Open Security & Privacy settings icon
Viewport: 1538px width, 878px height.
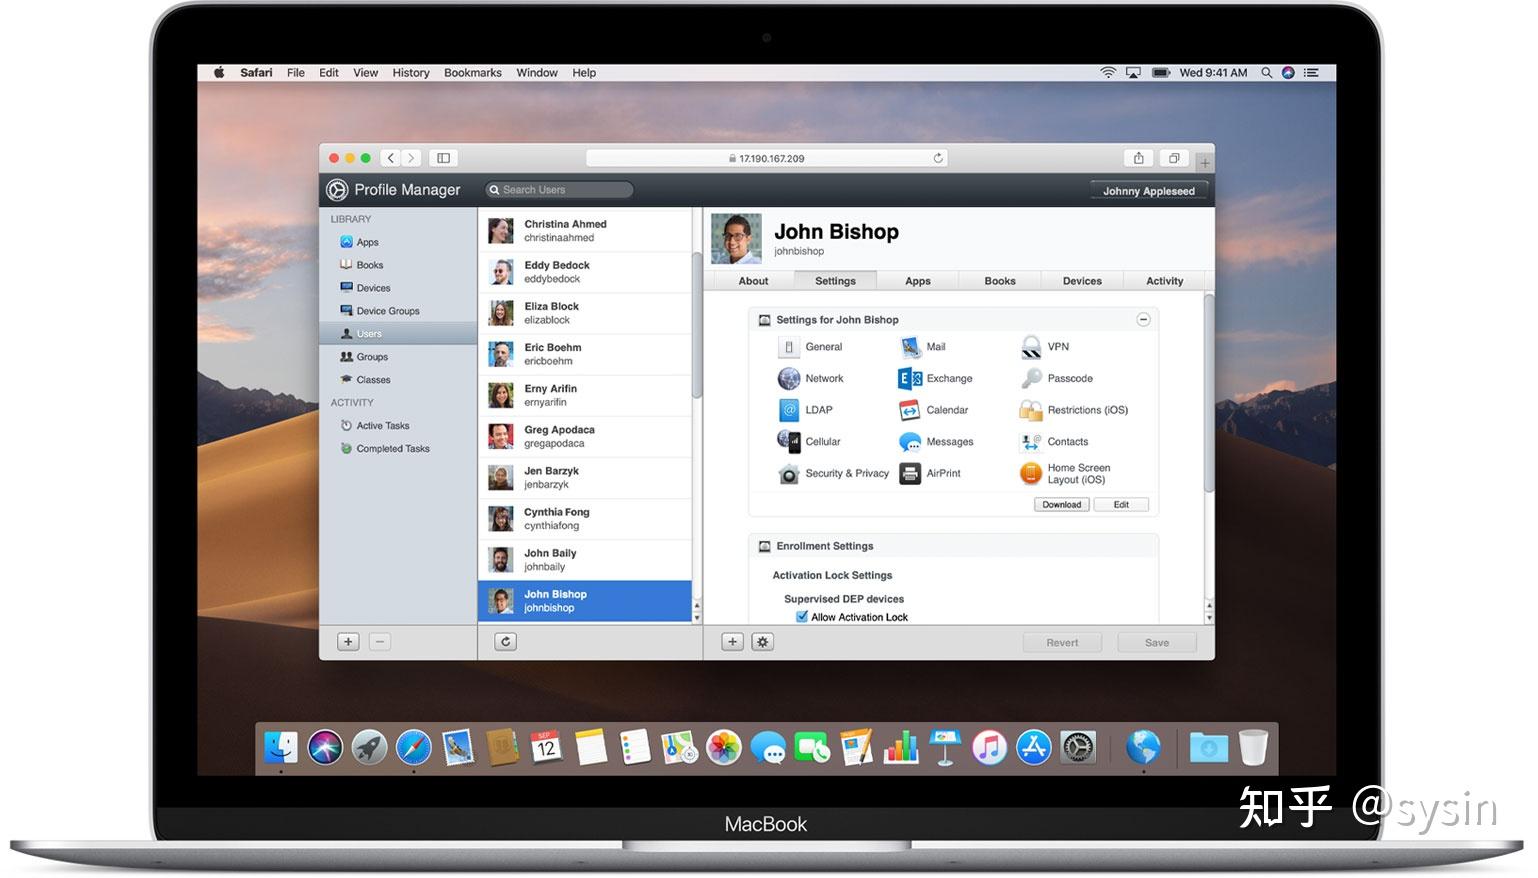(789, 474)
